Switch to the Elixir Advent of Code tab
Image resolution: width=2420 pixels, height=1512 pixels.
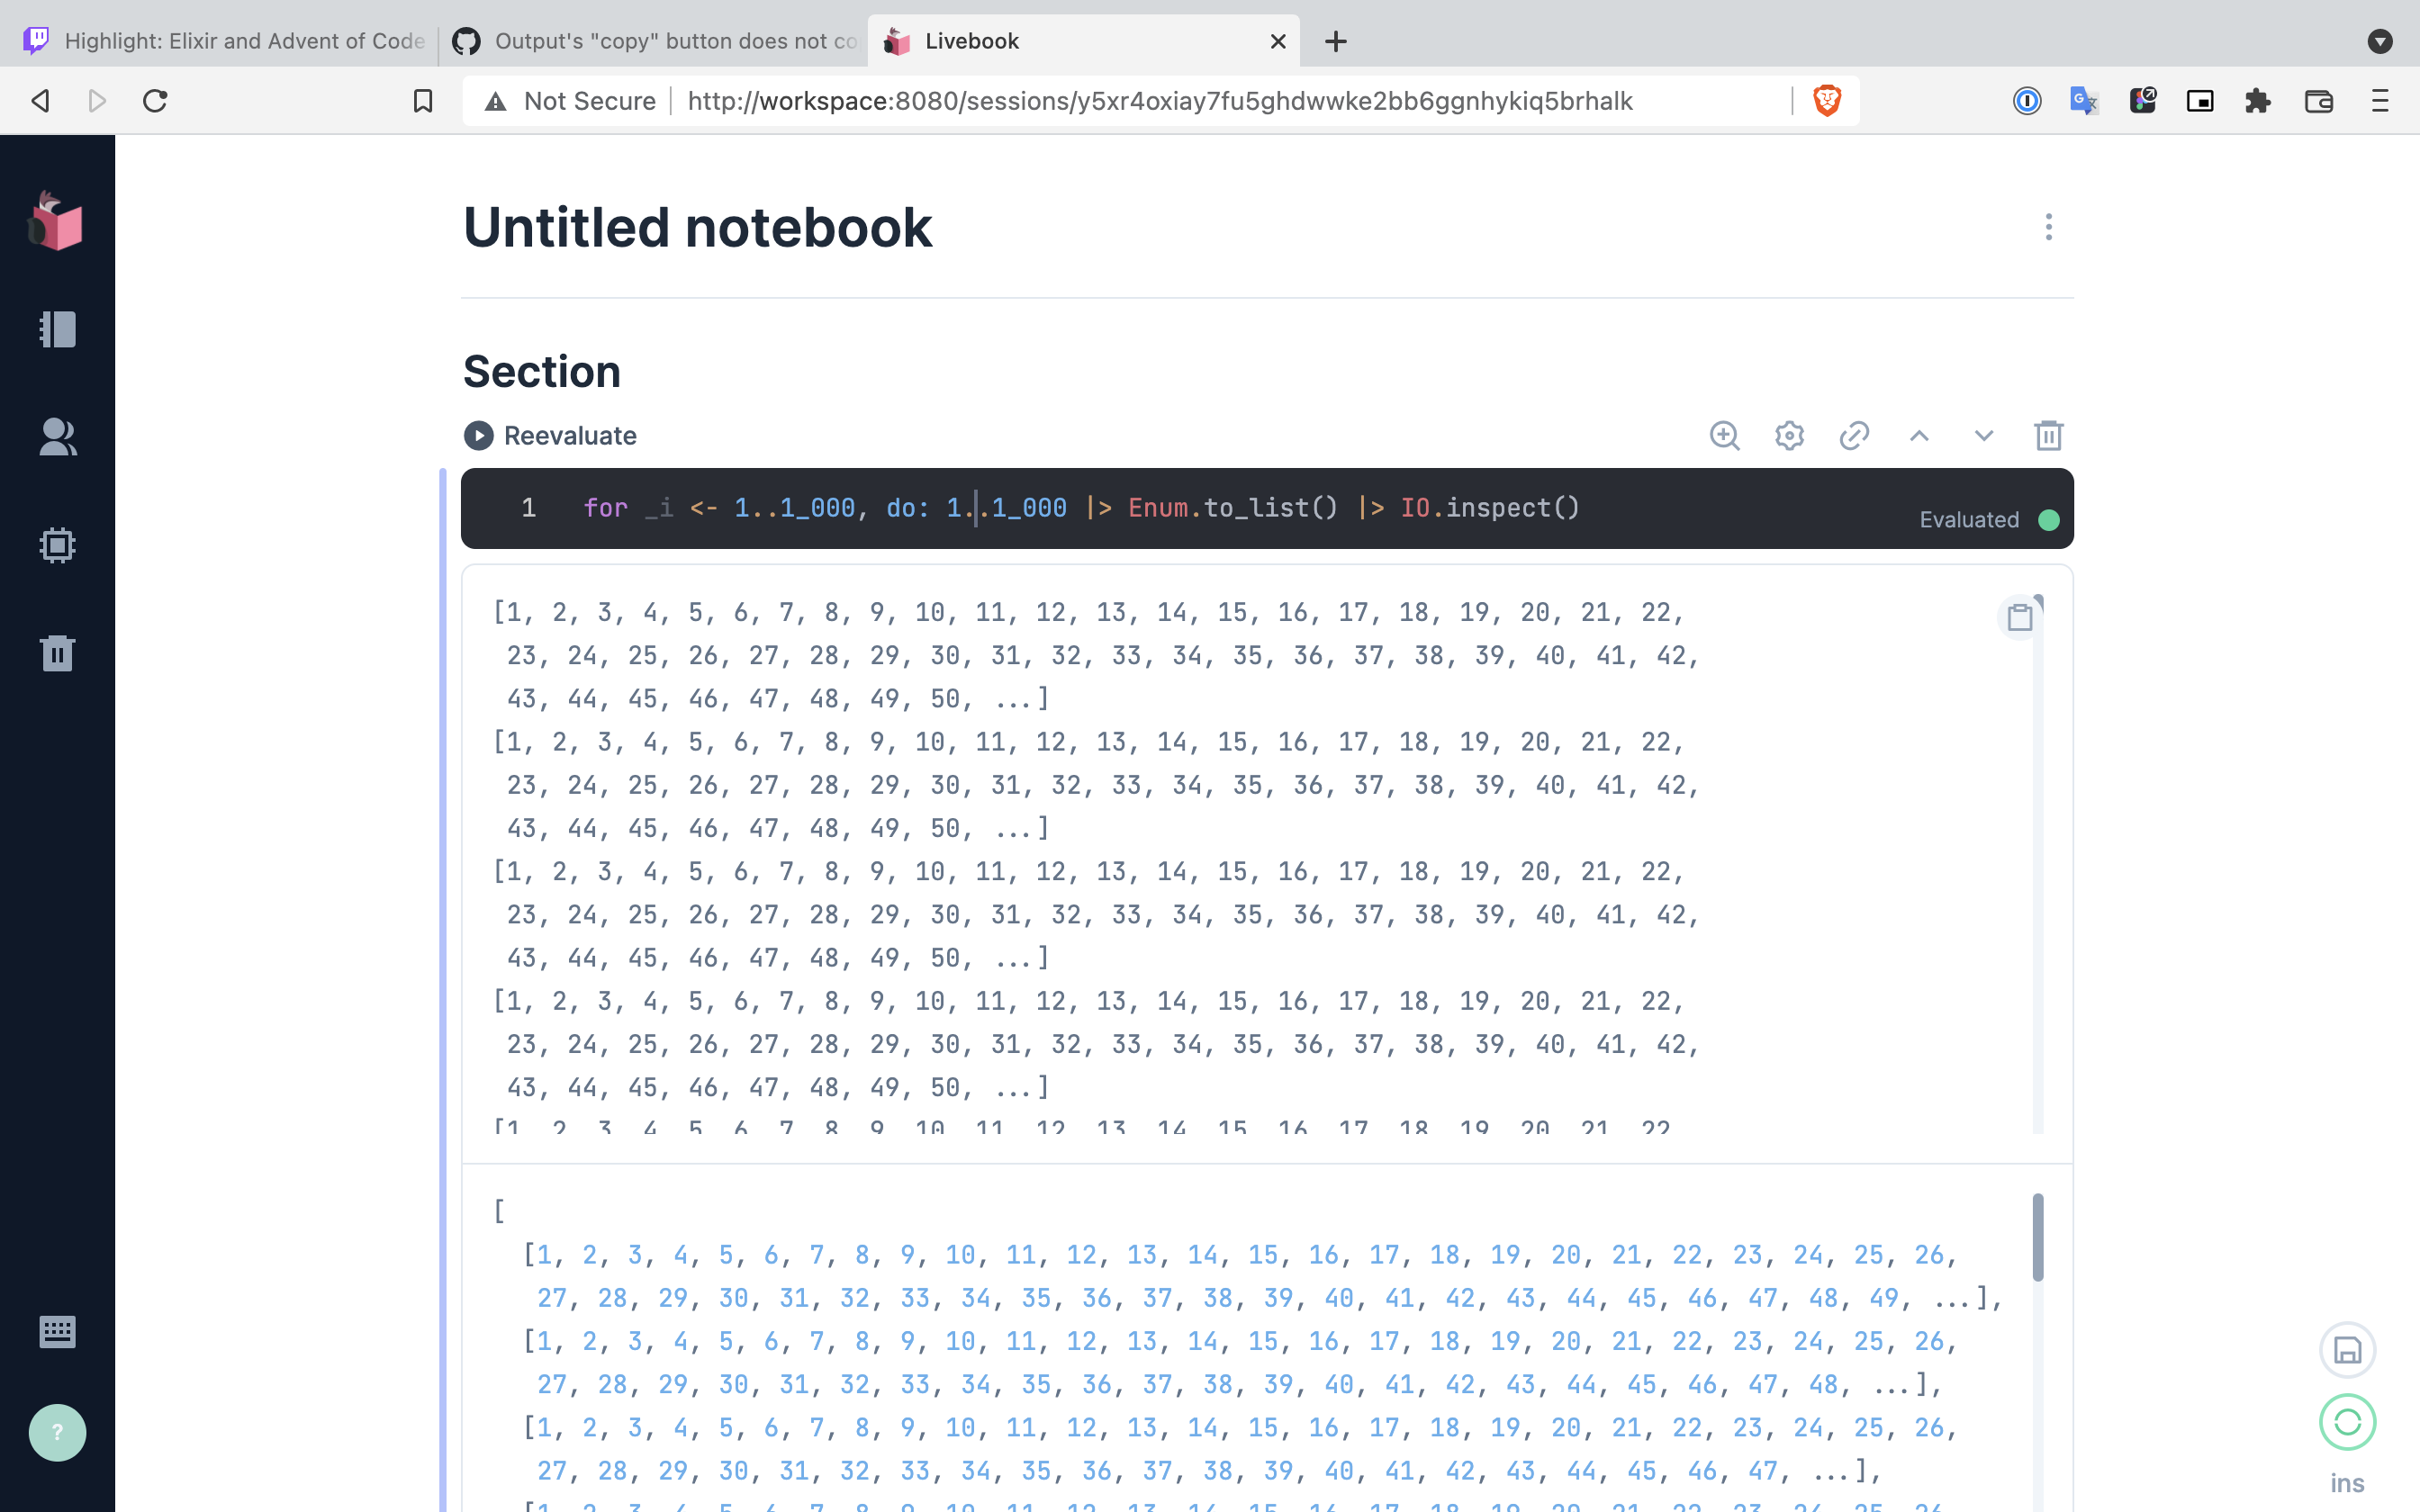click(x=240, y=41)
